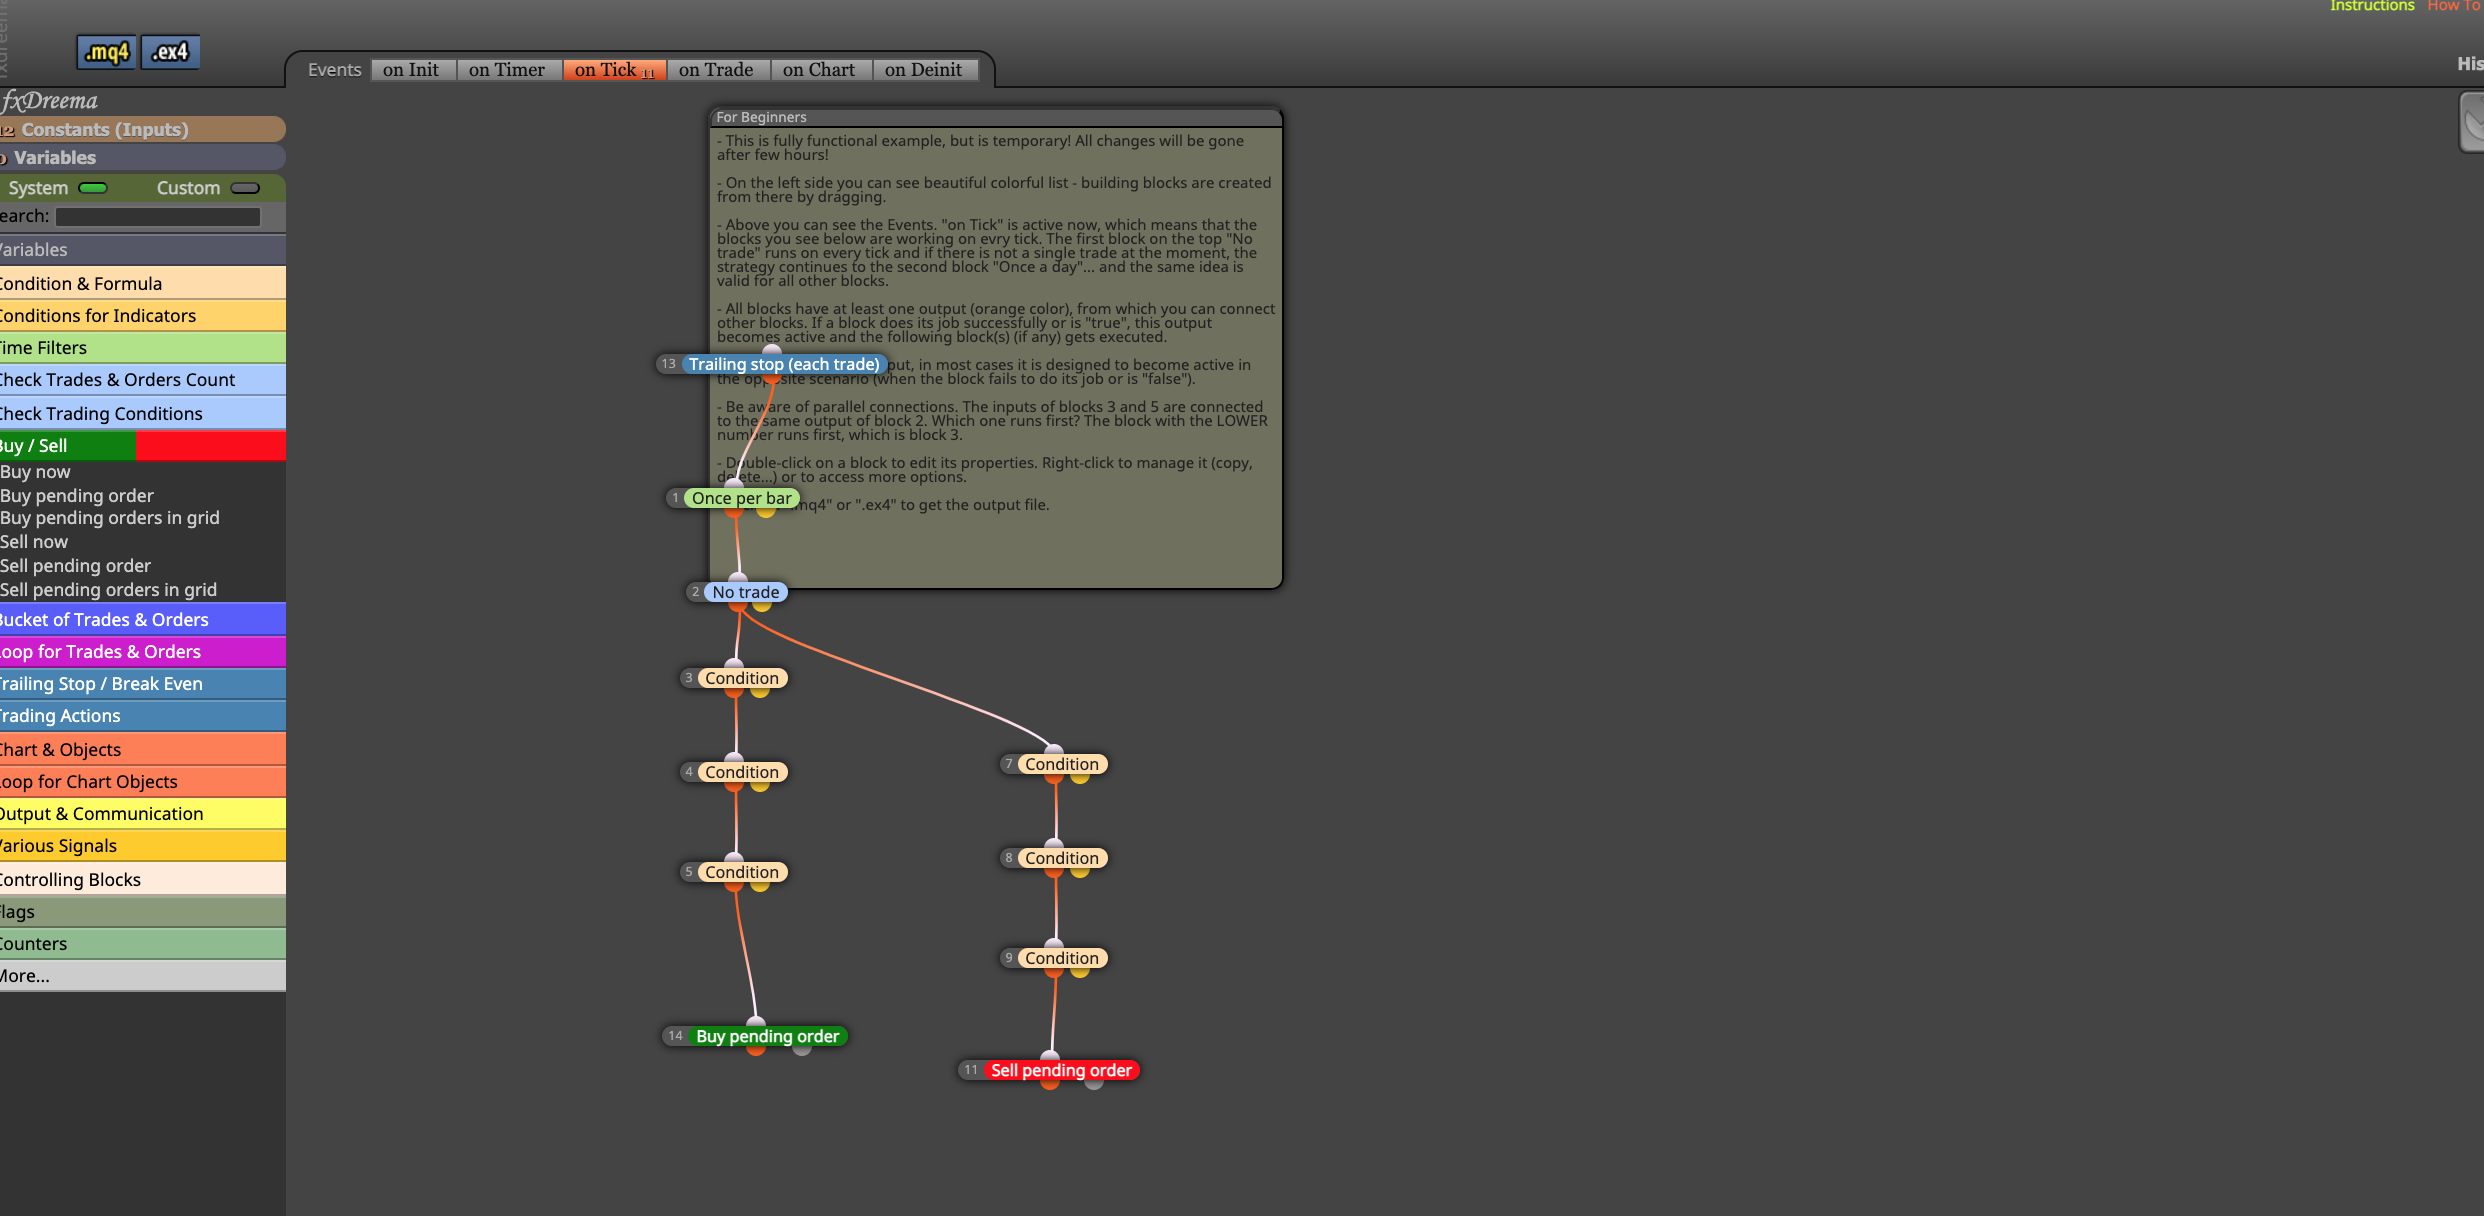Switch to the on Trade event tab
The height and width of the screenshot is (1216, 2484).
716,70
